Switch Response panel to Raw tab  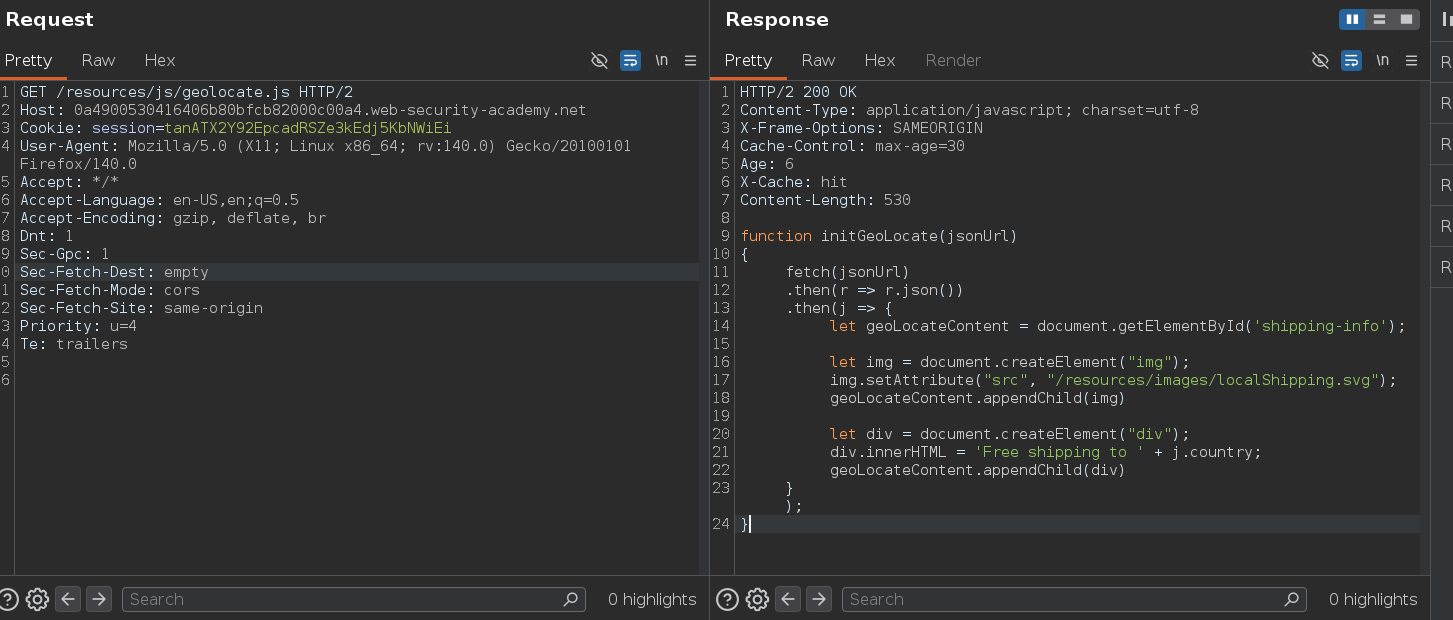(818, 60)
